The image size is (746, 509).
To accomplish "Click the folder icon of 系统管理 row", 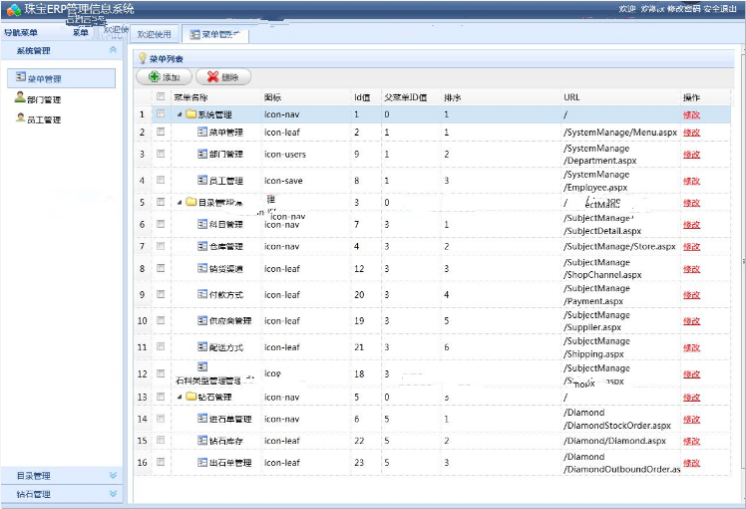I will coord(190,115).
